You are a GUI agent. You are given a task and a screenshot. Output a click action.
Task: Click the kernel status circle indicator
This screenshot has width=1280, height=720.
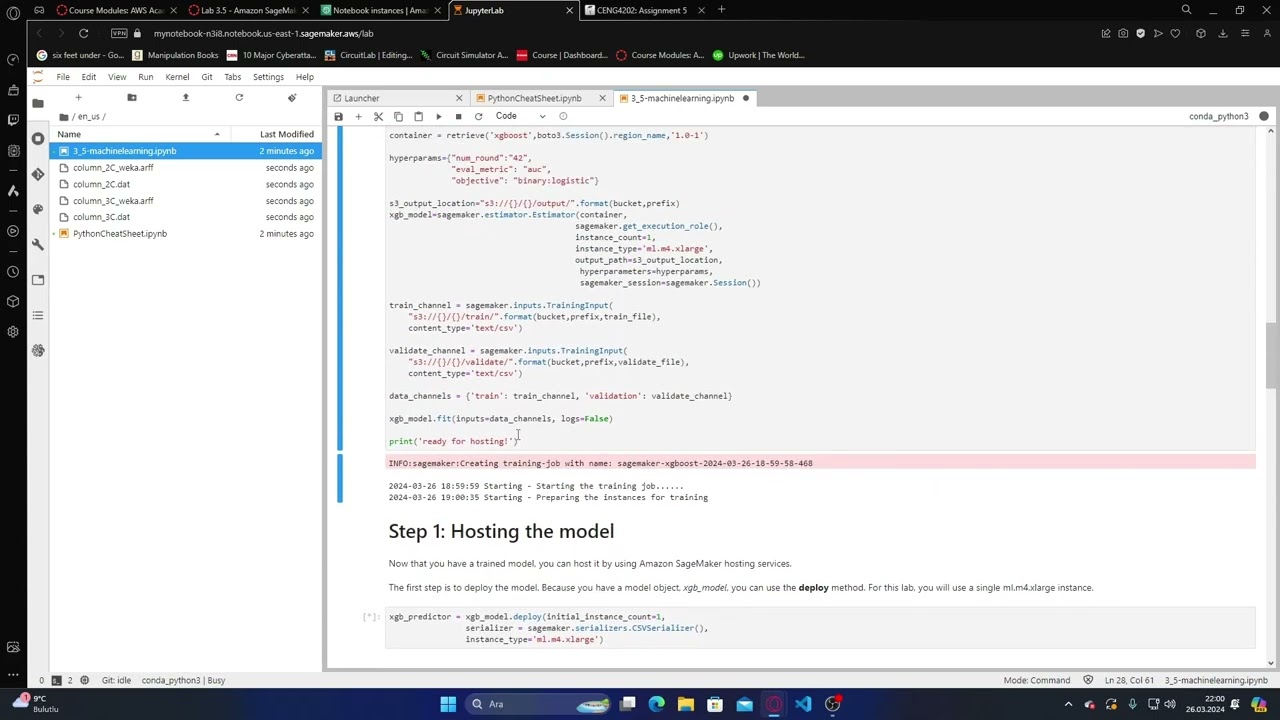click(x=1264, y=116)
